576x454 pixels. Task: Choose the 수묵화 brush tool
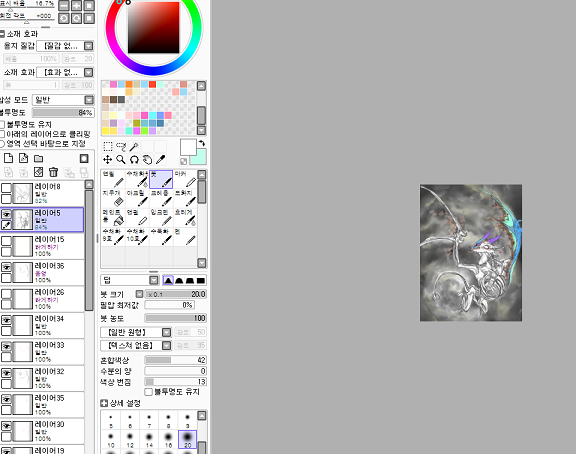[161, 237]
